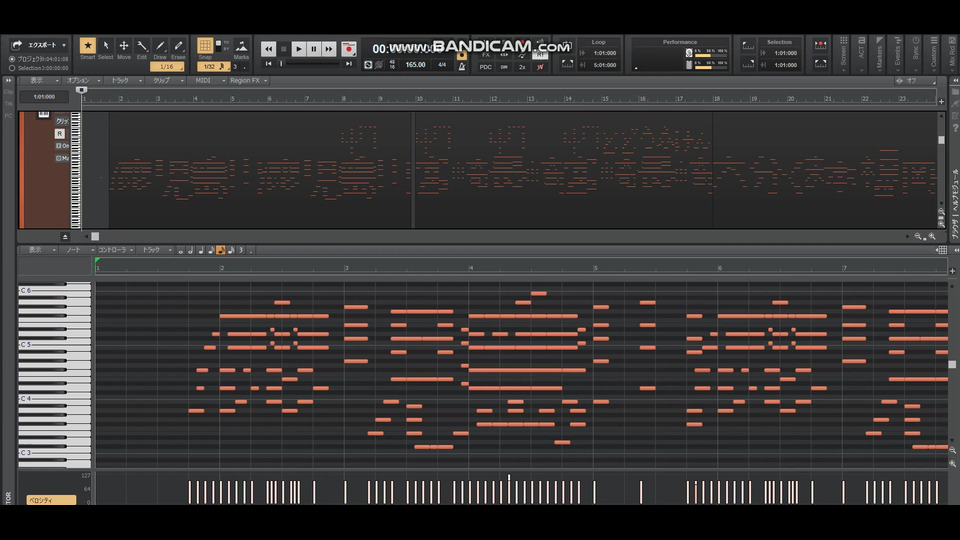This screenshot has width=960, height=540.
Task: Pause playback in the transport
Action: (314, 48)
